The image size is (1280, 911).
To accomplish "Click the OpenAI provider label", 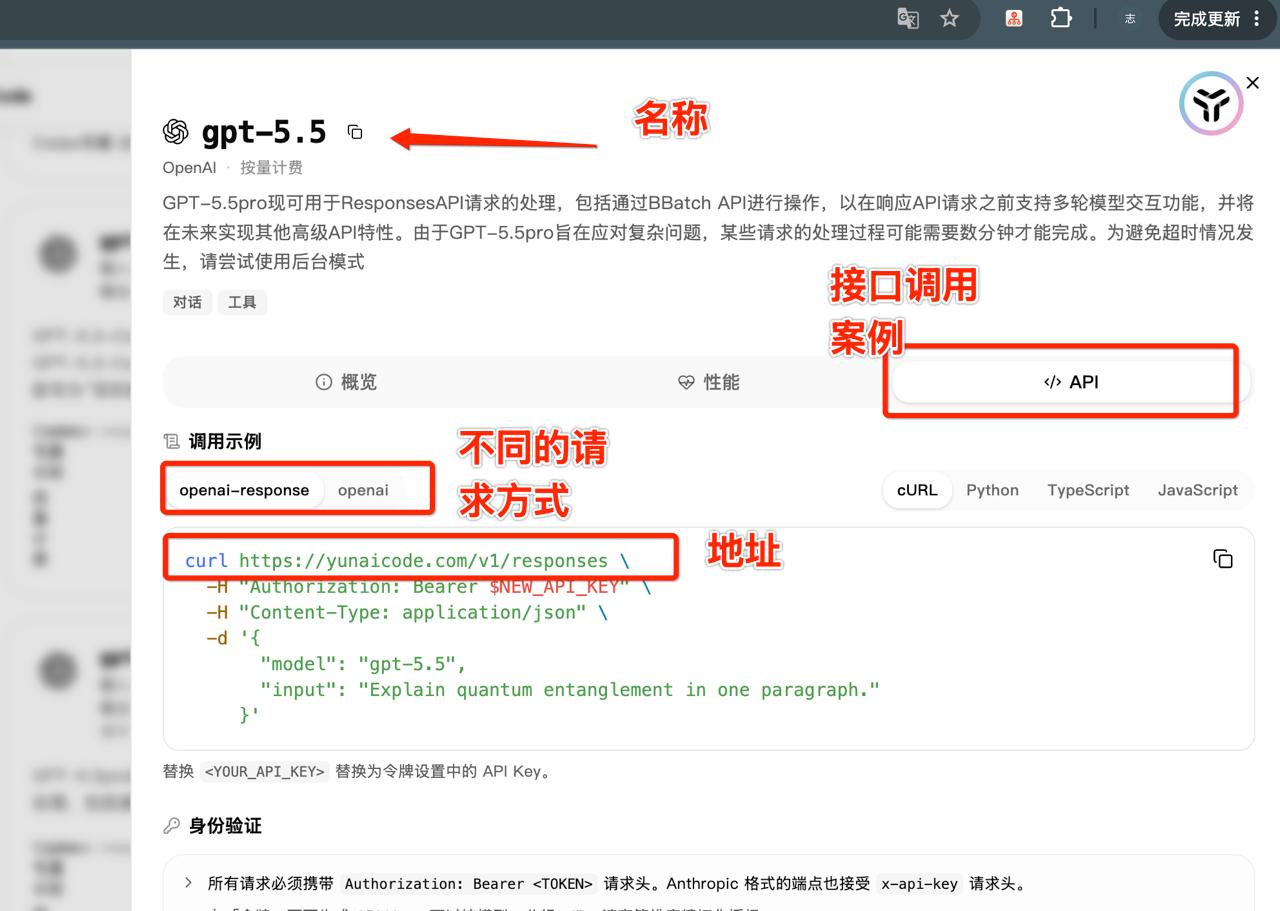I will [x=189, y=168].
